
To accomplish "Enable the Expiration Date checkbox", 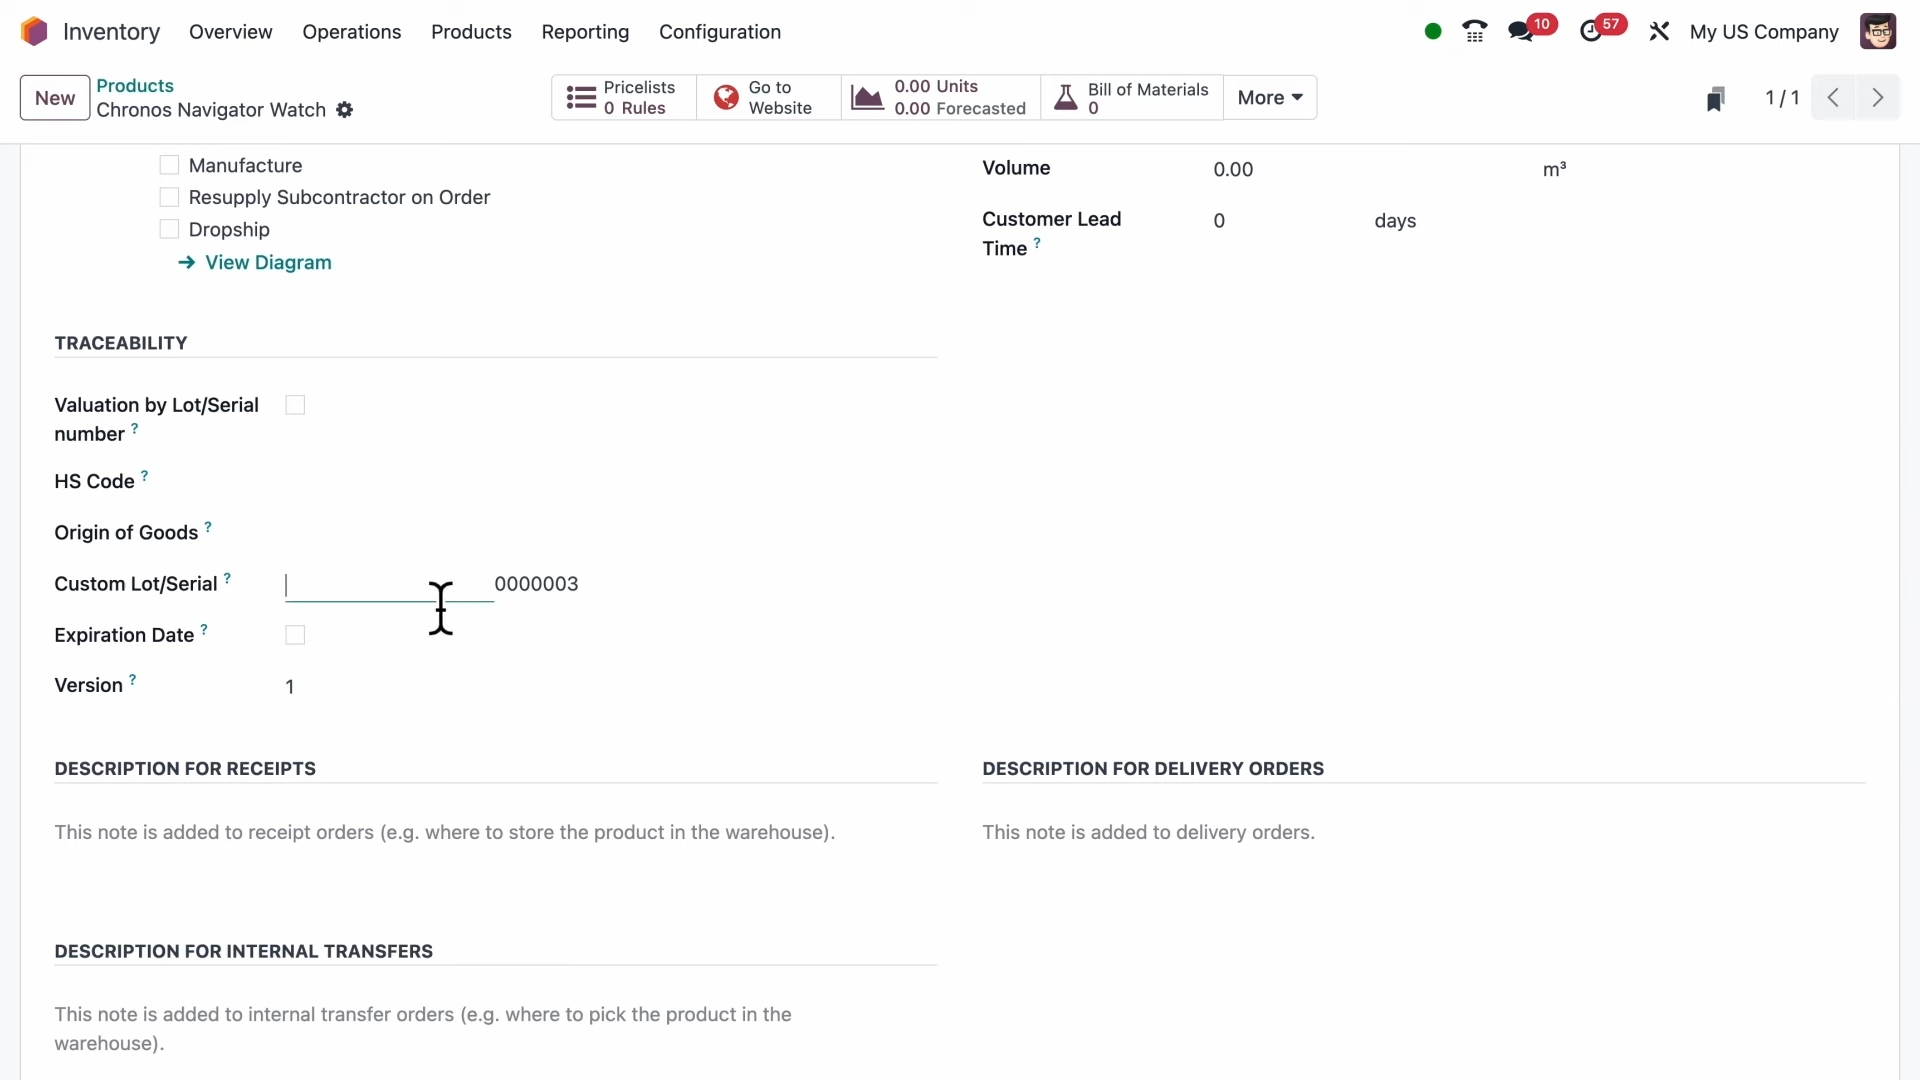I will coord(295,635).
